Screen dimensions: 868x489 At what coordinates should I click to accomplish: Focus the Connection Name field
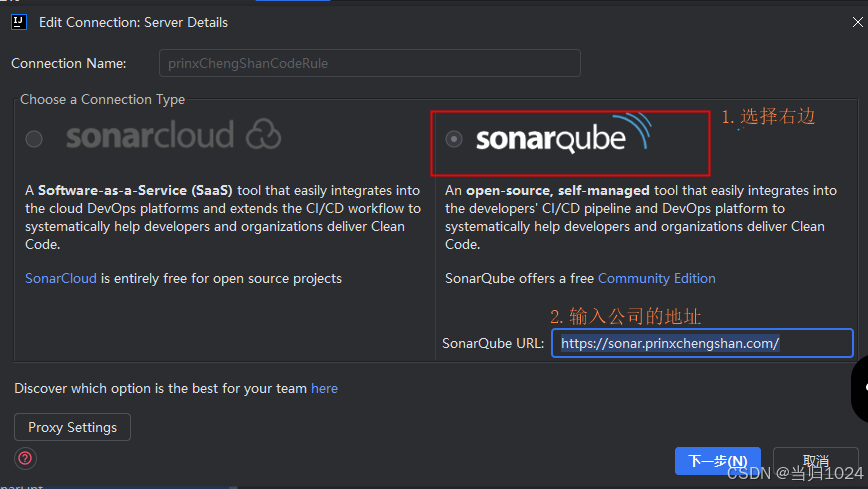370,63
